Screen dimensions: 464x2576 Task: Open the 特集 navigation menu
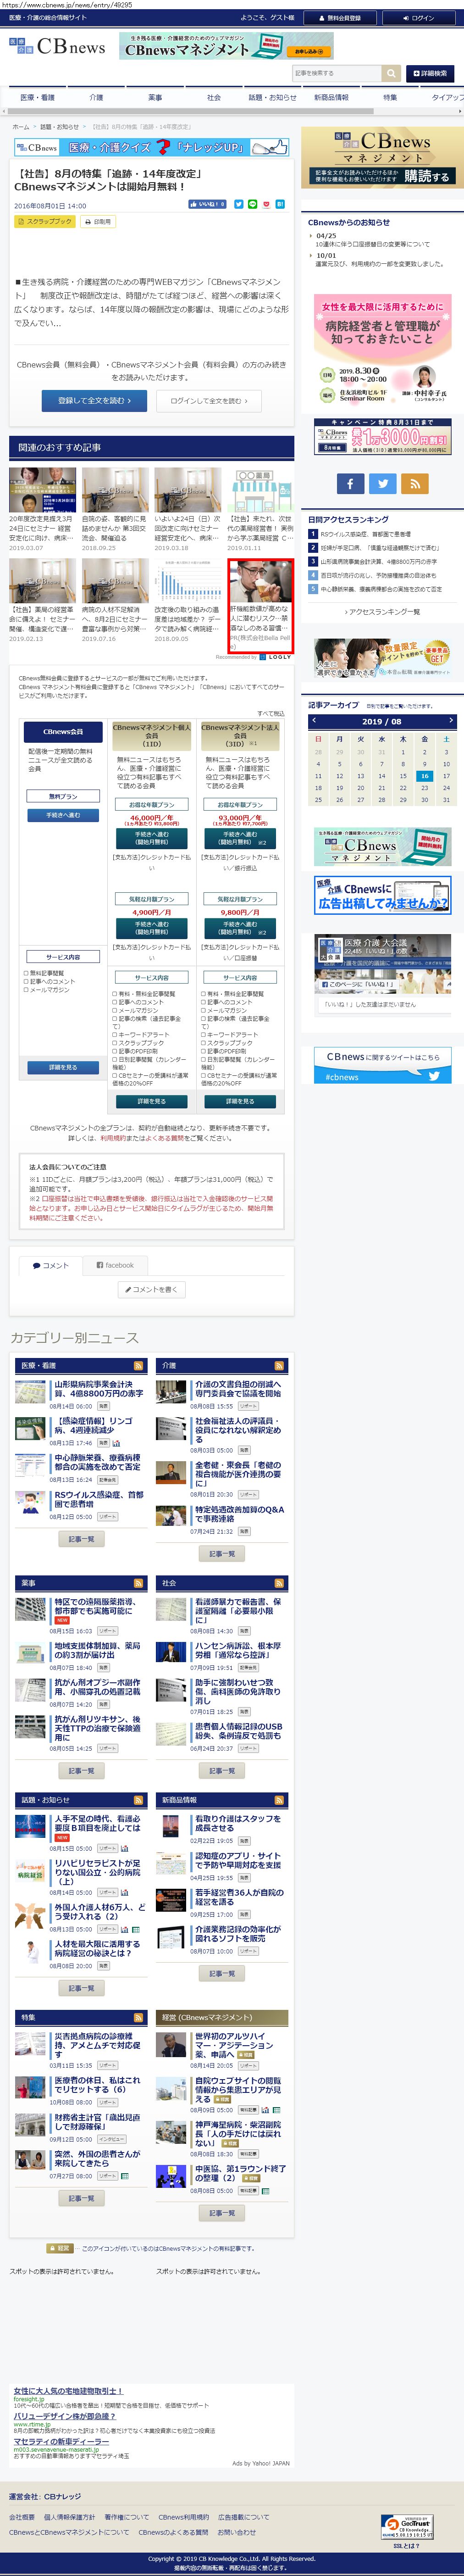(390, 98)
